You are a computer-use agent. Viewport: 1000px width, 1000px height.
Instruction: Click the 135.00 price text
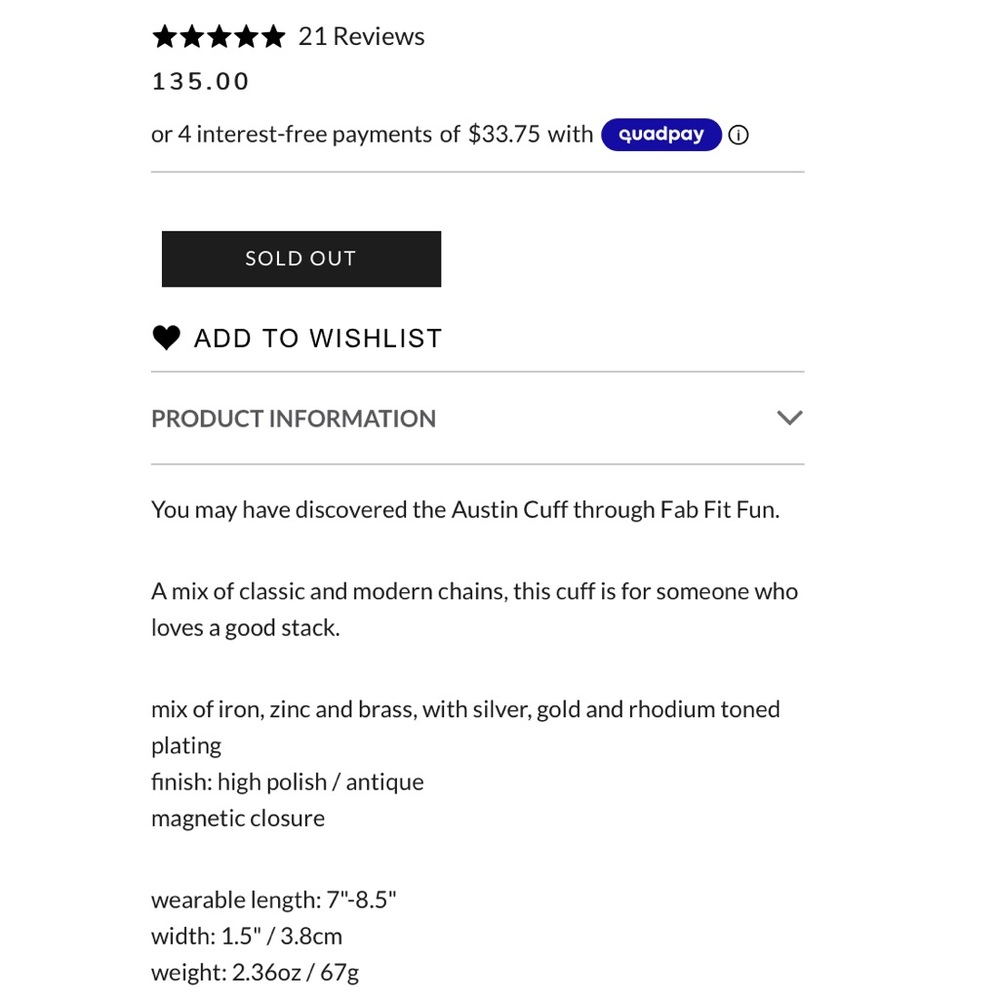200,82
